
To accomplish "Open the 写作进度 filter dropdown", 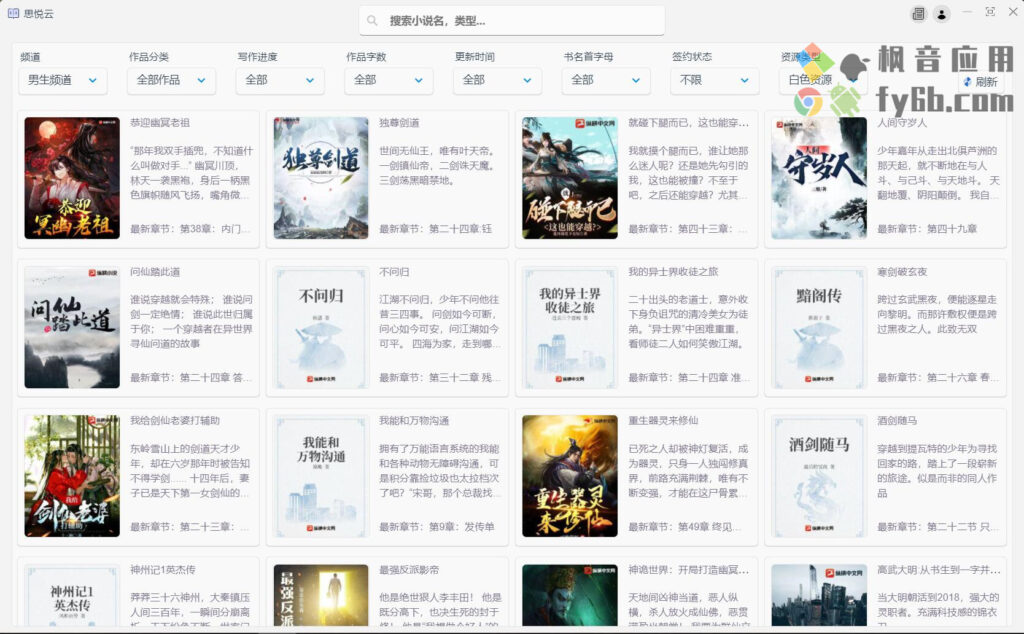I will point(280,80).
